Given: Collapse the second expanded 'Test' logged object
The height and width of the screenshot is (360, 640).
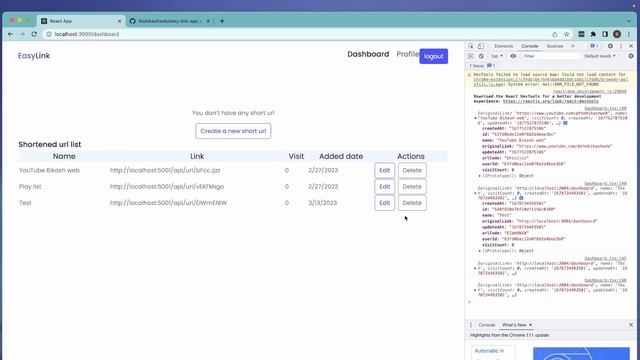Looking at the screenshot, I should coord(475,193).
